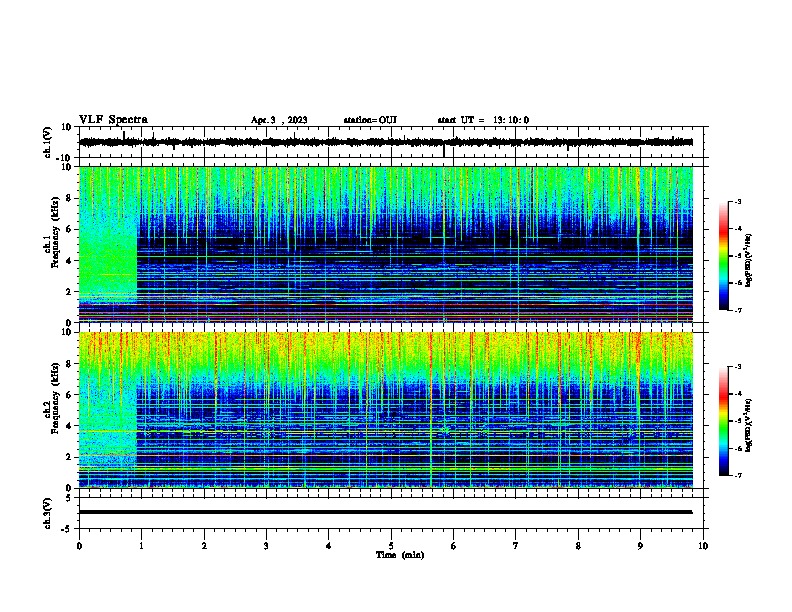Click the "Time (min)" x-axis label
This screenshot has width=792, height=612.
pos(400,555)
